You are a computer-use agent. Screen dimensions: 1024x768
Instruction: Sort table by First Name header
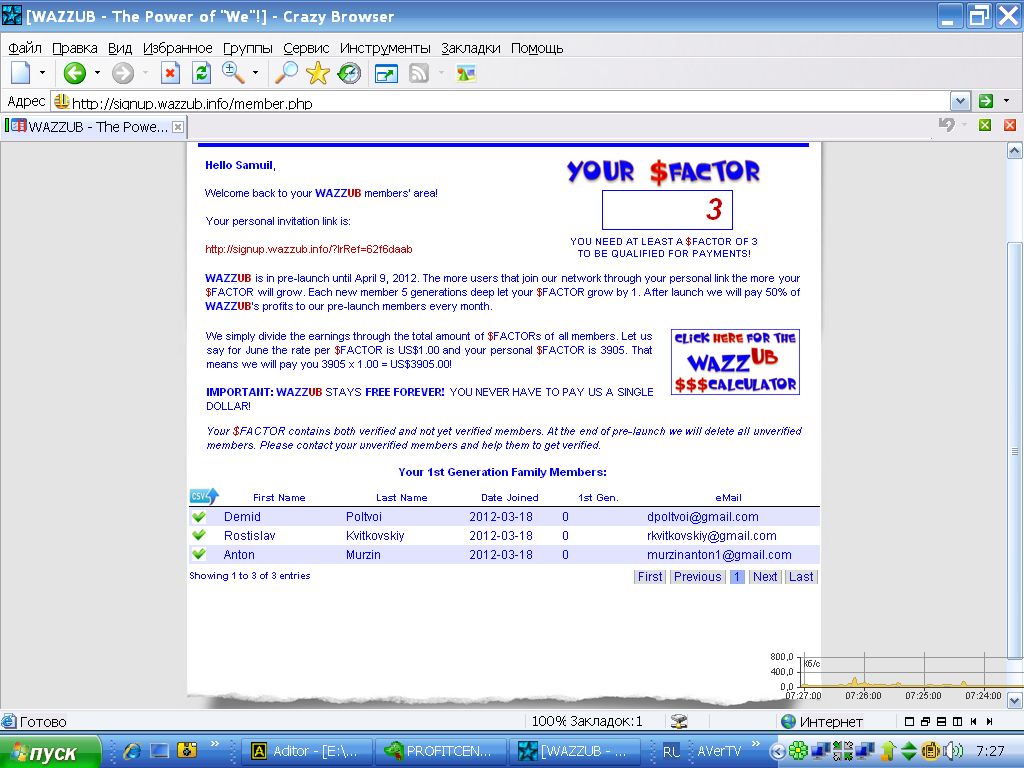(279, 498)
